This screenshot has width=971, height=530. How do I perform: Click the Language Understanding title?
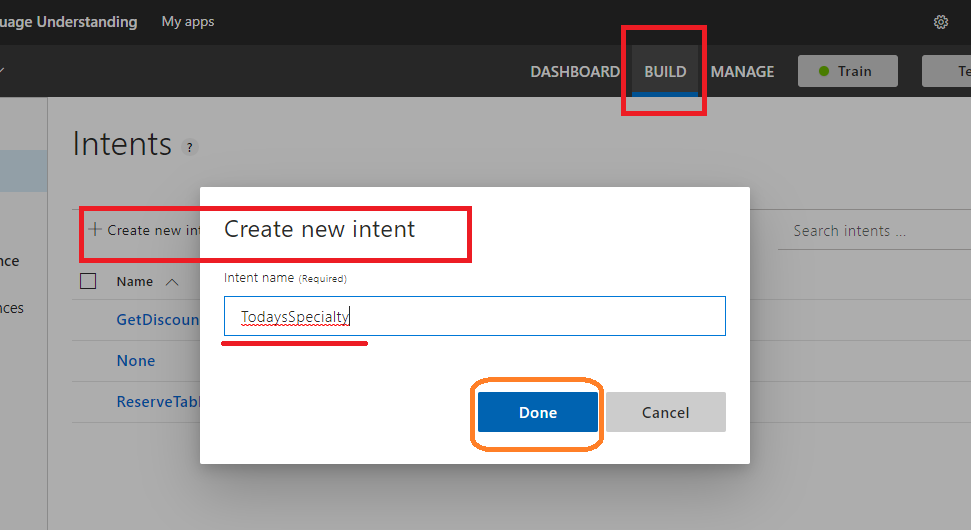point(69,21)
